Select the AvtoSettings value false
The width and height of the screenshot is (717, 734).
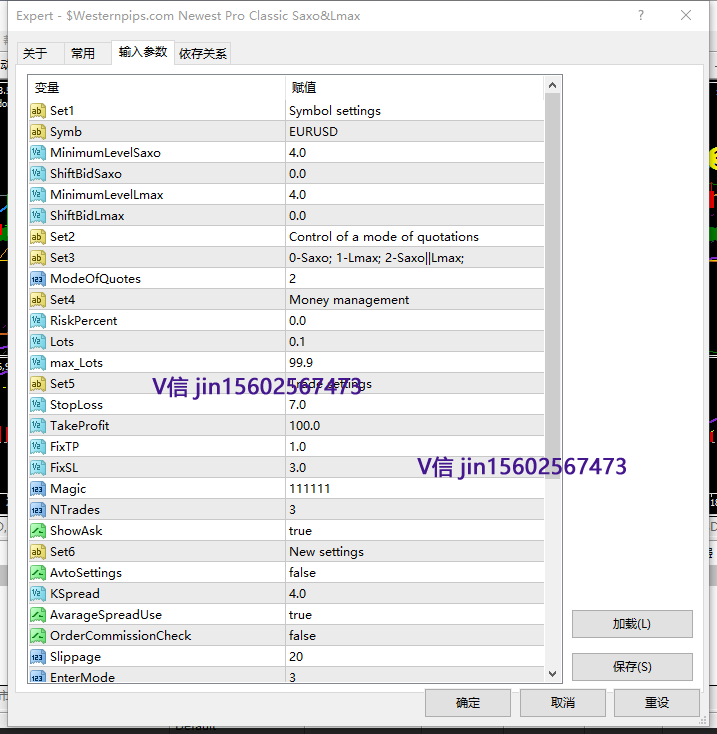pyautogui.click(x=302, y=573)
